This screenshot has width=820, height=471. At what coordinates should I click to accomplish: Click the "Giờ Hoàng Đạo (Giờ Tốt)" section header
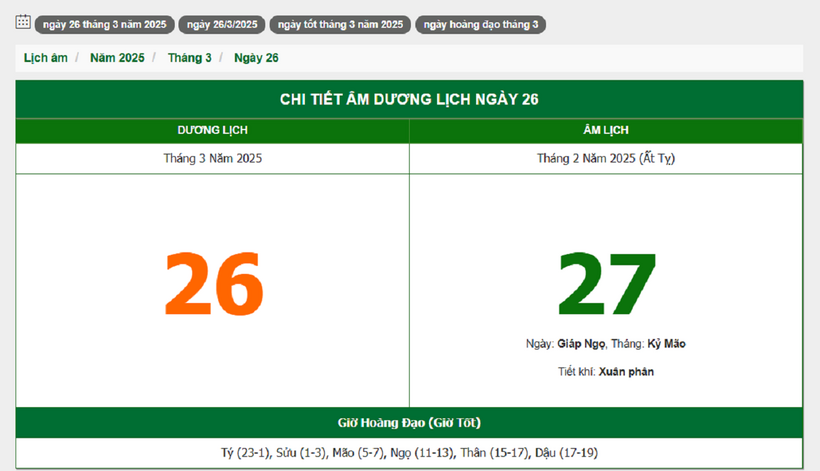point(410,422)
